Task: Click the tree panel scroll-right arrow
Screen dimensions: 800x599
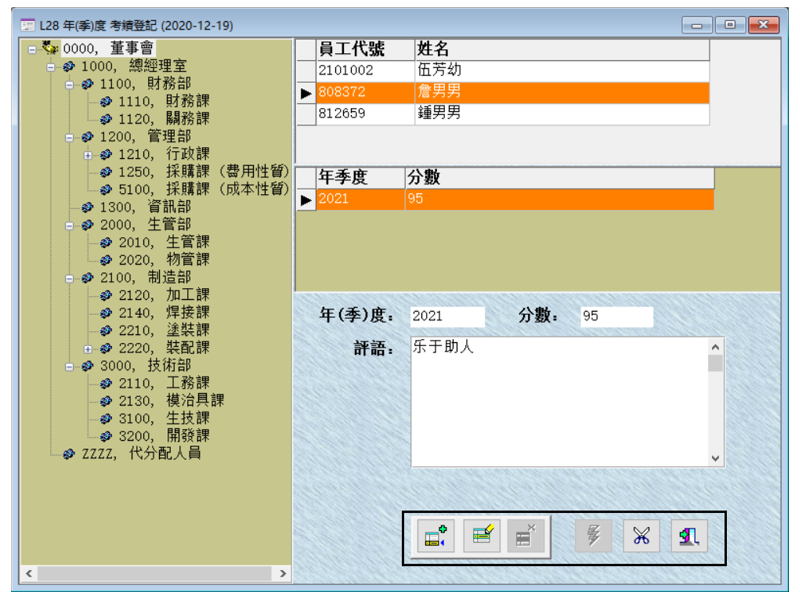Action: (x=283, y=573)
